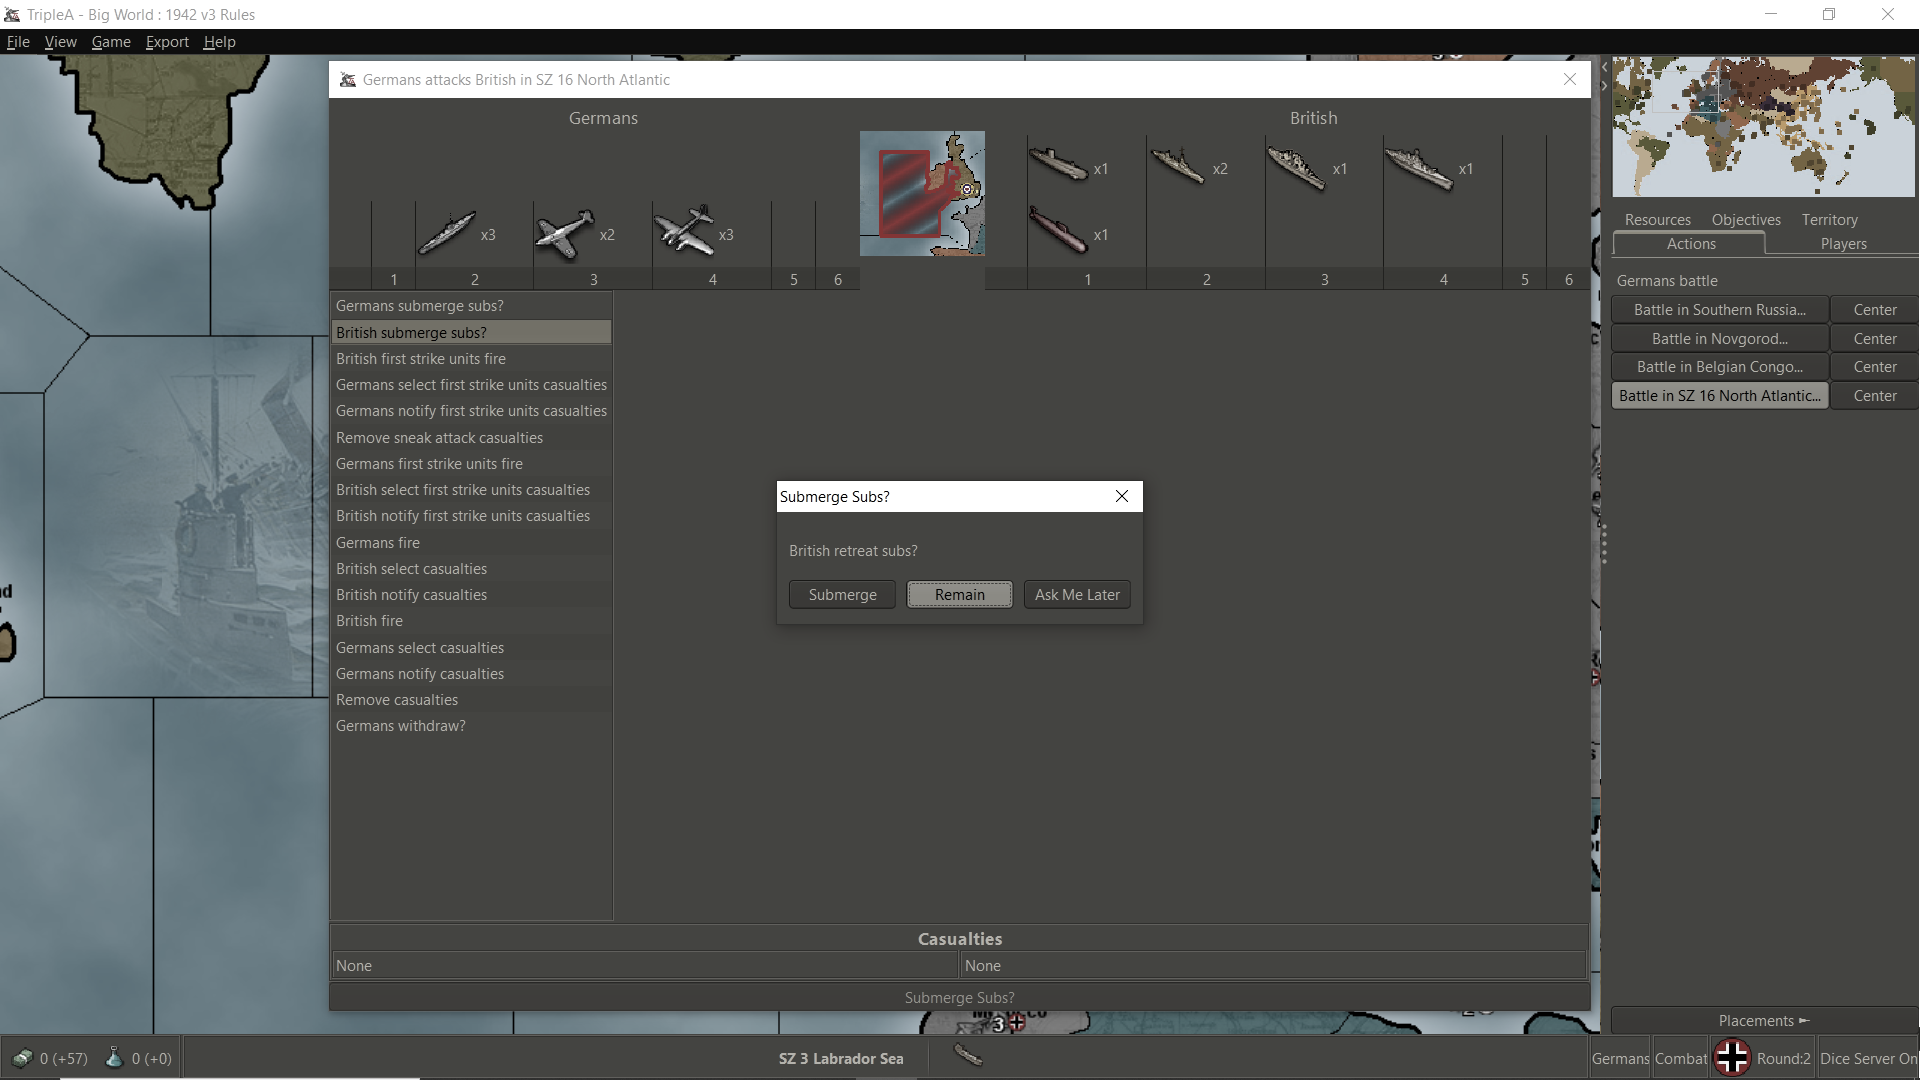The width and height of the screenshot is (1920, 1080).
Task: Click the German fighter plane icon
Action: click(x=565, y=234)
